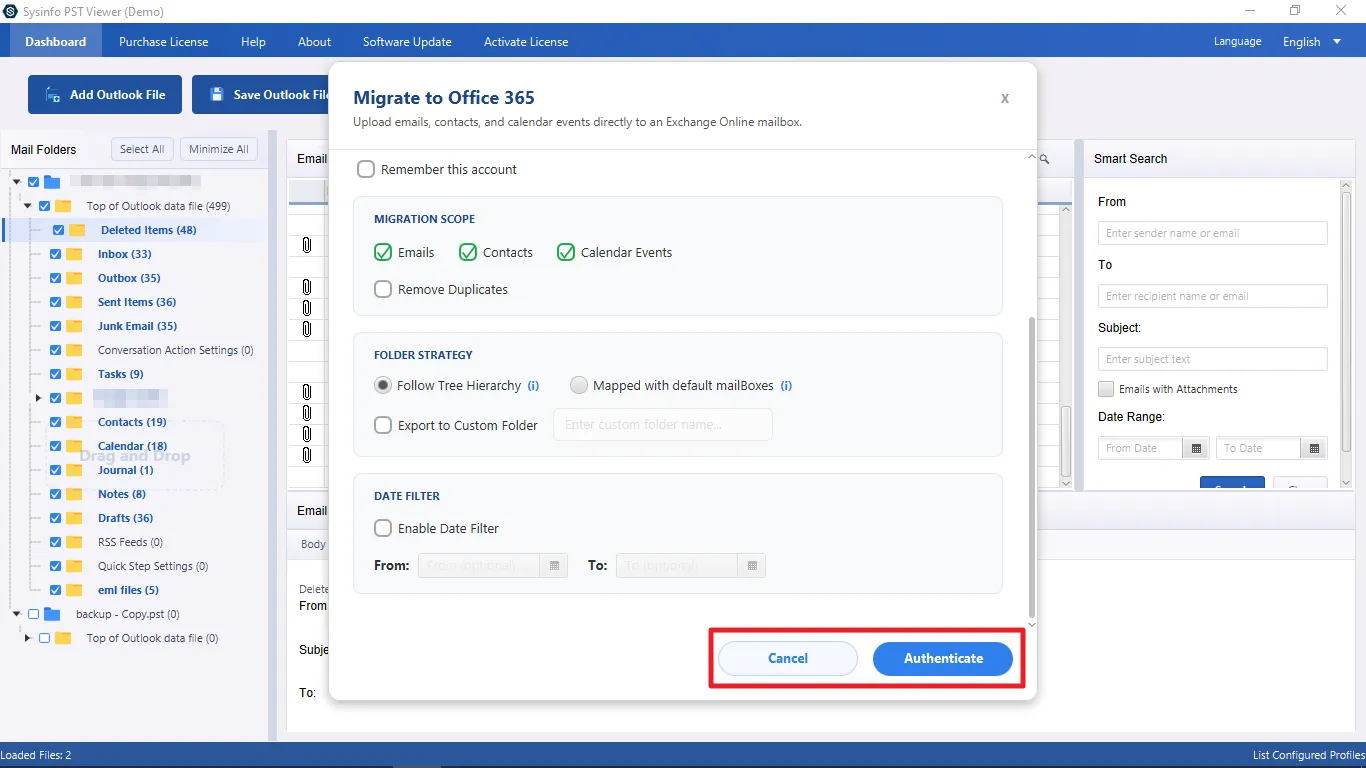1366x768 pixels.
Task: Select Mapped with default mailBoxes radio option
Action: pyautogui.click(x=579, y=385)
